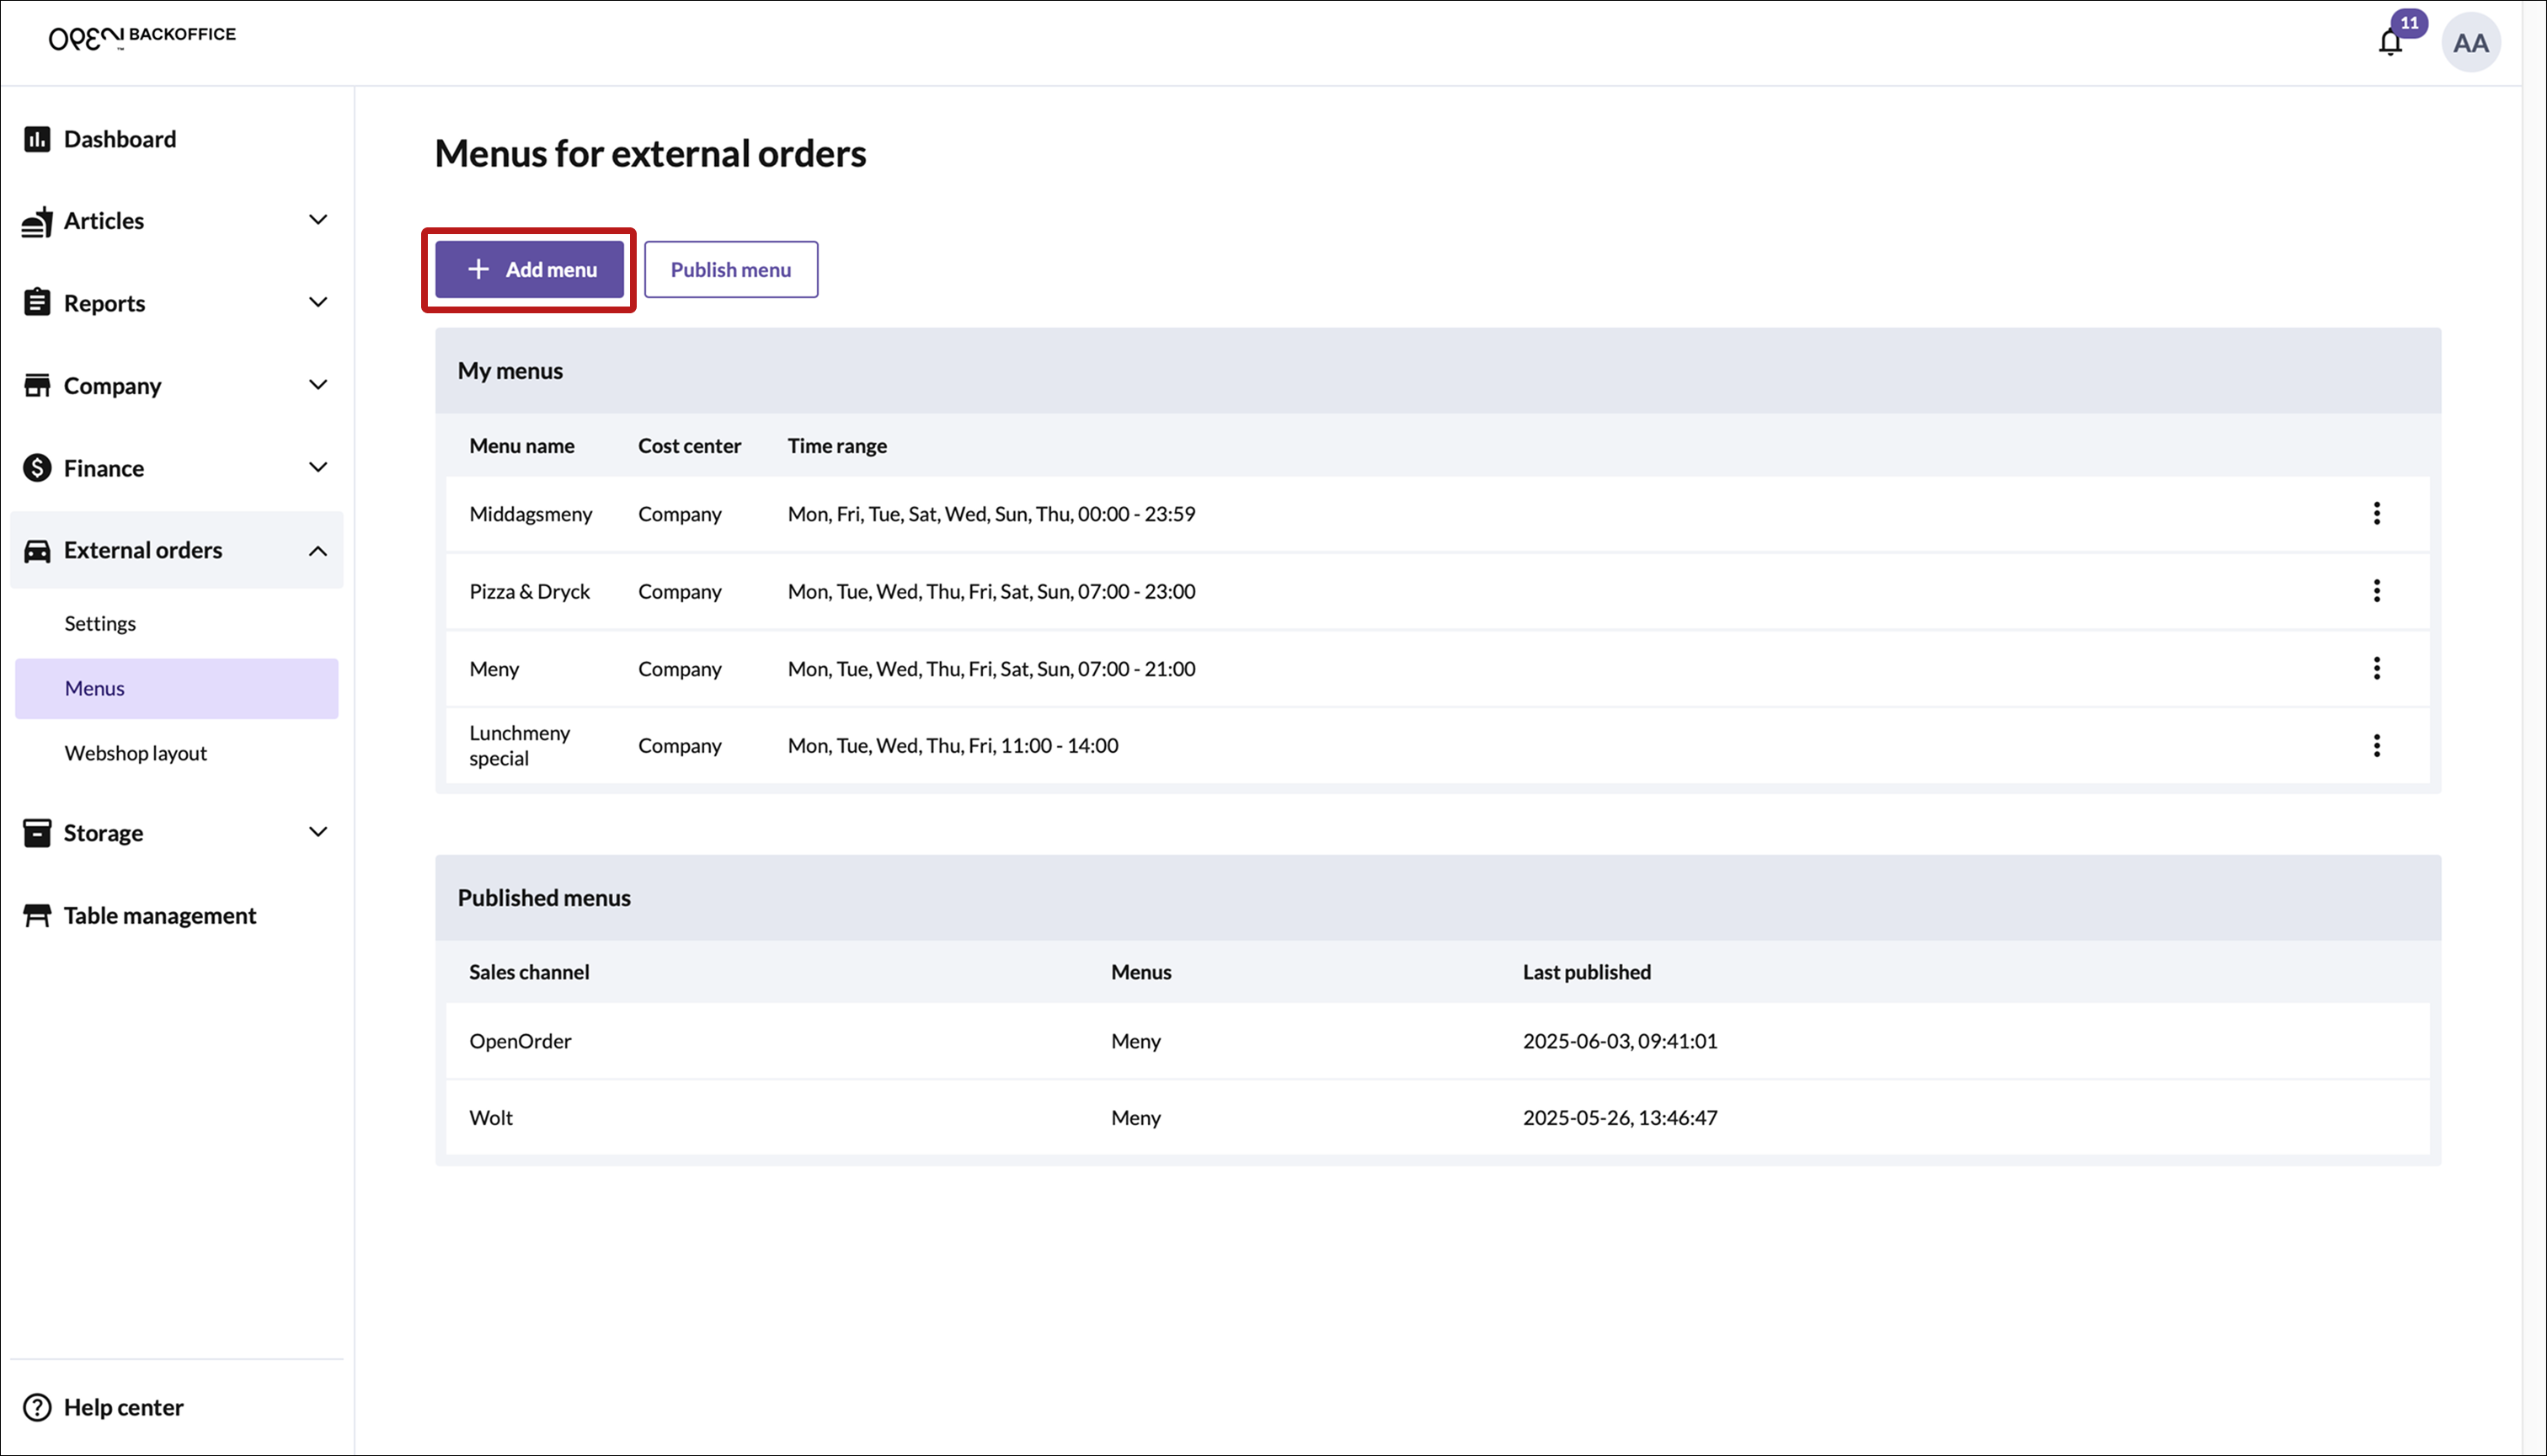Select the Meny name in My menus

(x=494, y=669)
